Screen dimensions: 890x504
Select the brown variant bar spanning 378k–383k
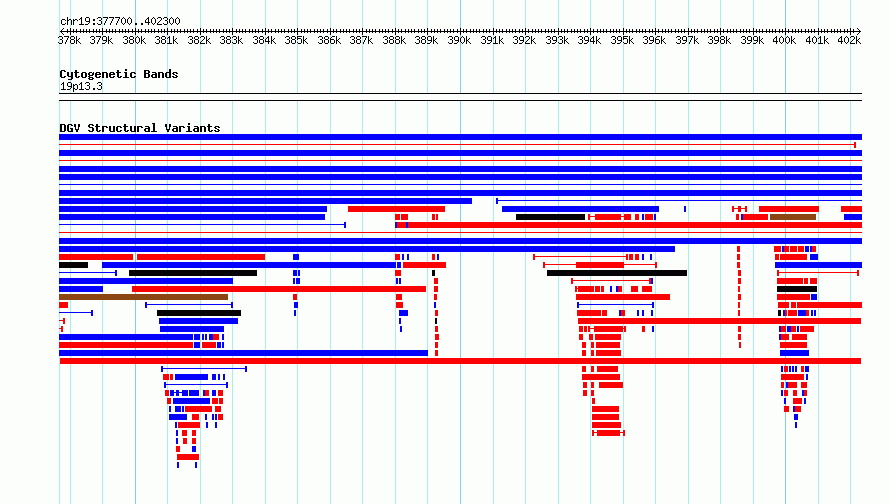144,297
